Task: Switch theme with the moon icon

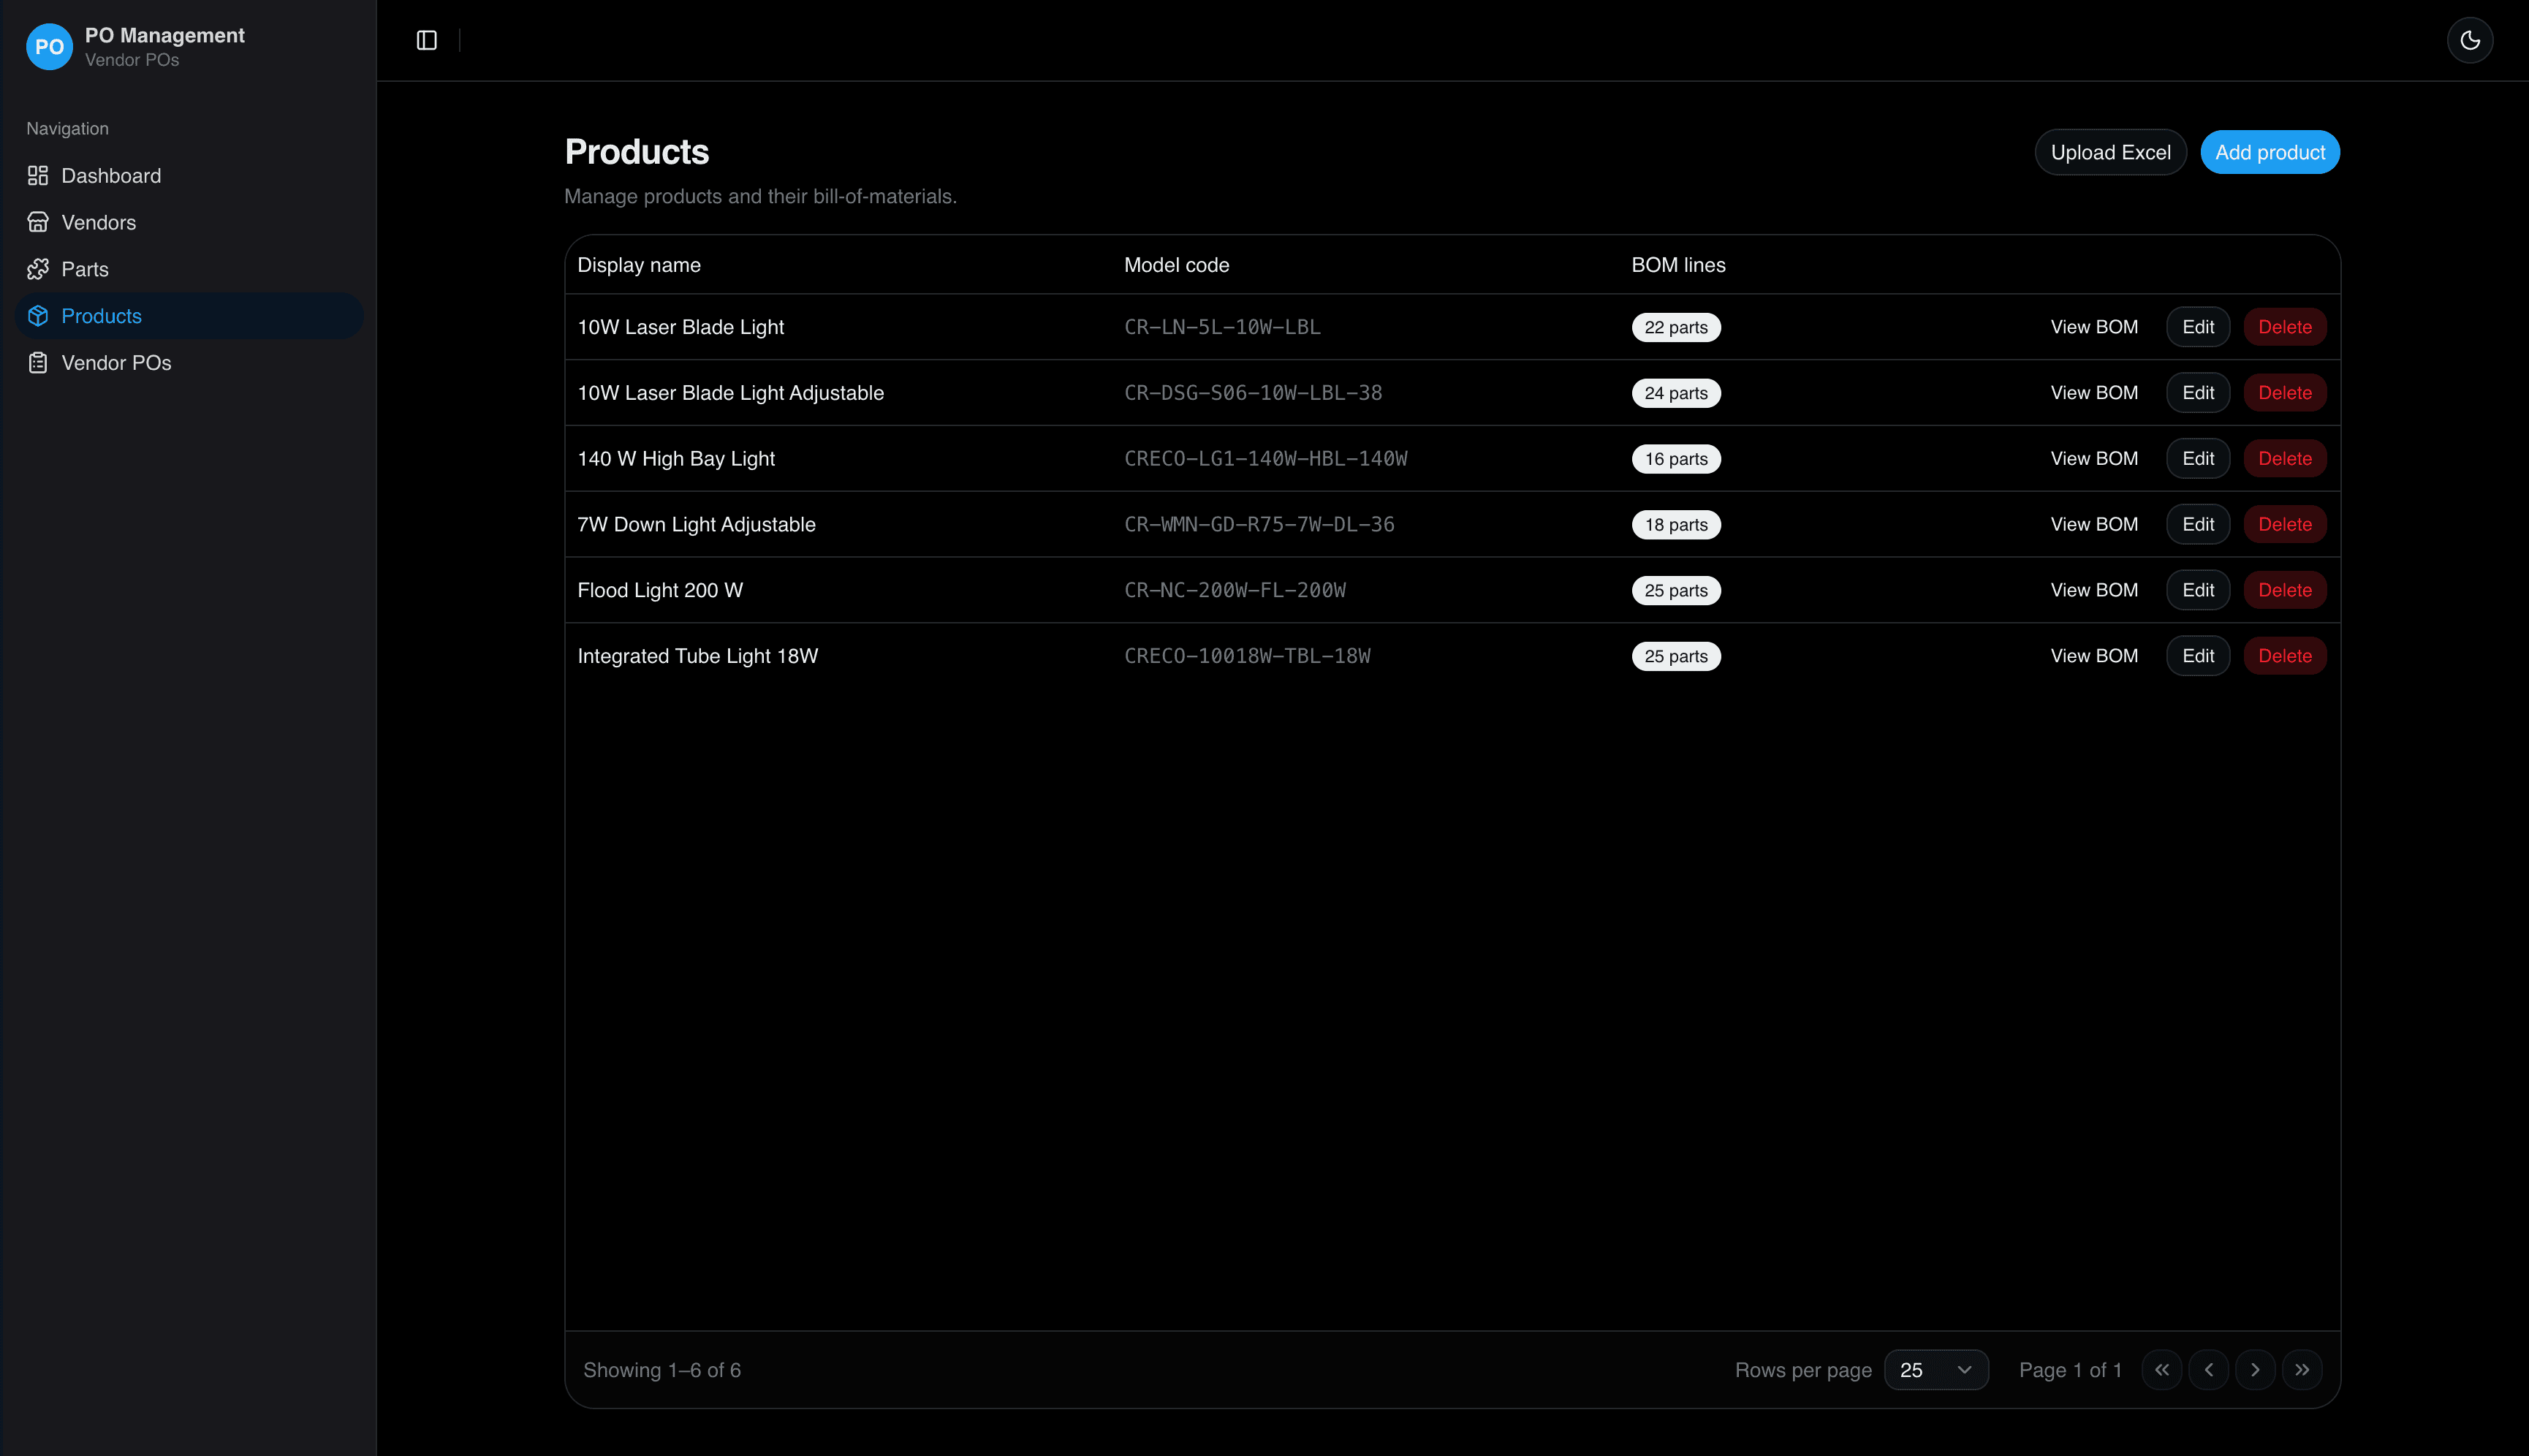Action: [x=2469, y=40]
